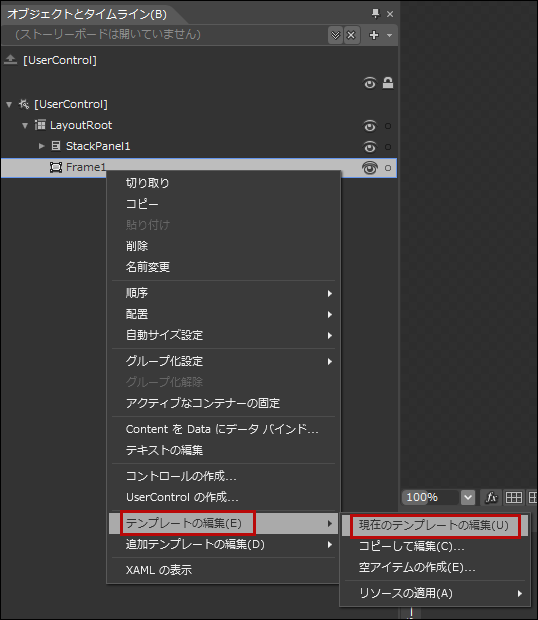Open the zoom 100% dropdown arrow
This screenshot has height=620, width=538.
(468, 497)
